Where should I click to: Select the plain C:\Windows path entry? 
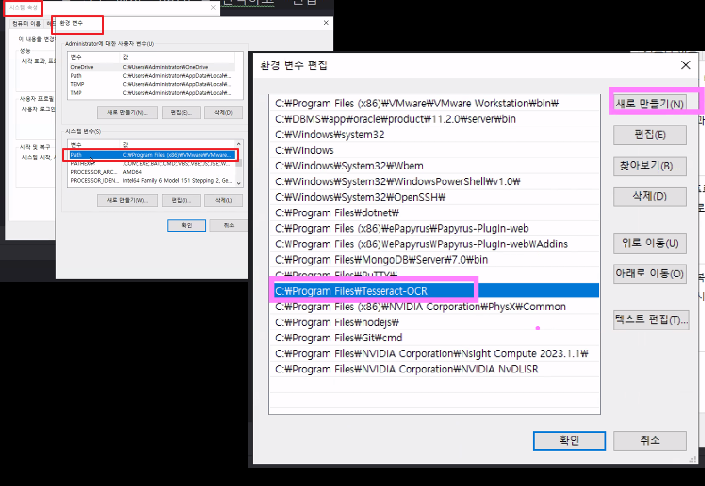point(434,150)
